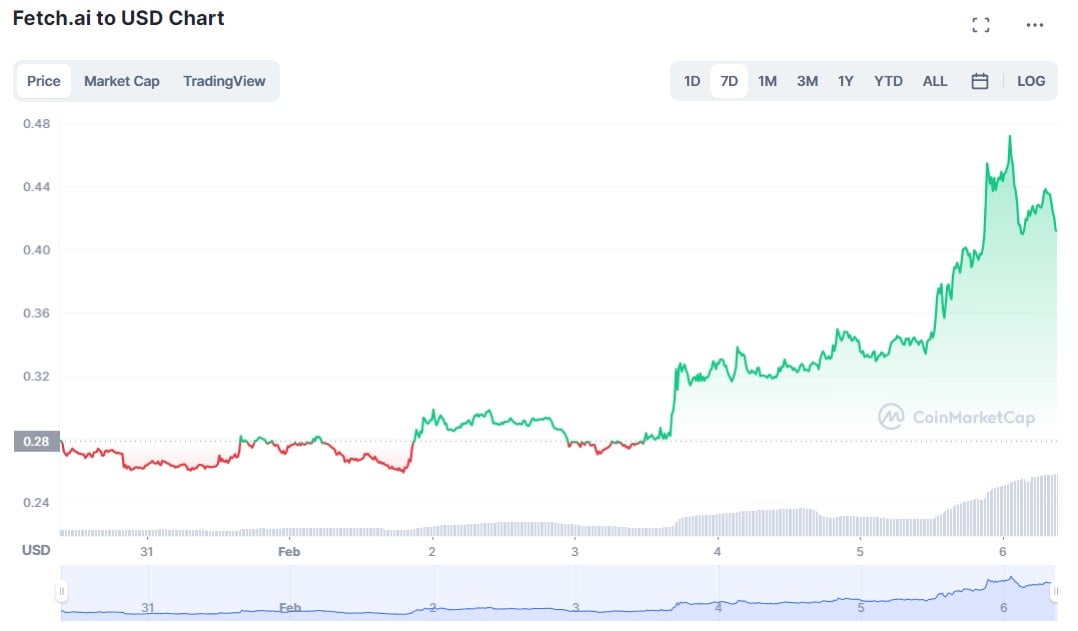Switch to the 7D tab
1078x631 pixels.
(x=729, y=81)
